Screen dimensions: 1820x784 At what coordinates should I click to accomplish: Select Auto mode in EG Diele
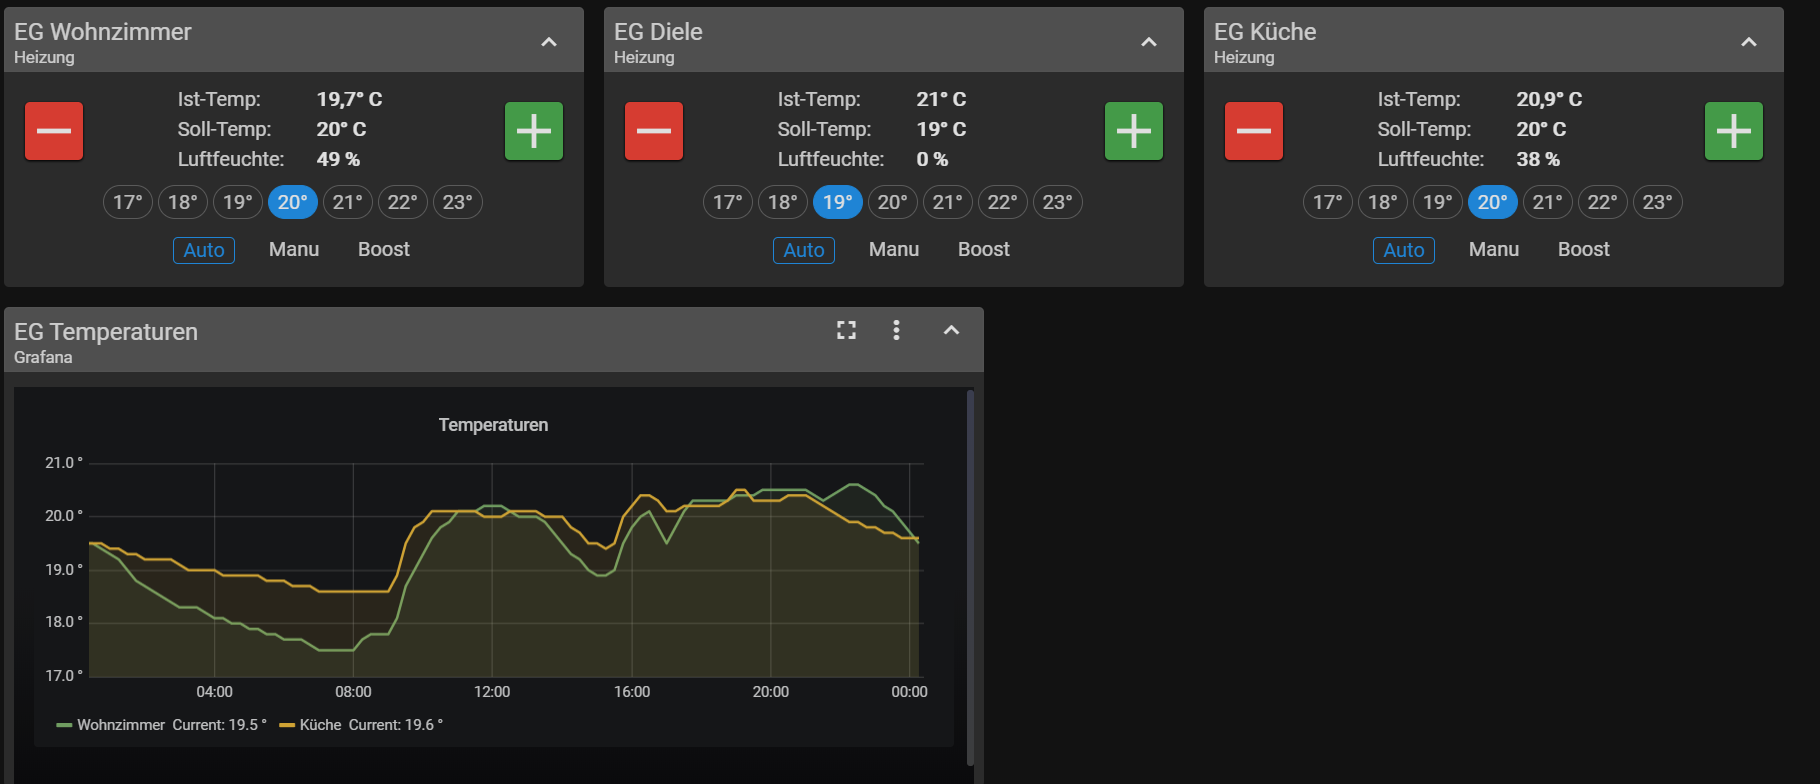(804, 250)
